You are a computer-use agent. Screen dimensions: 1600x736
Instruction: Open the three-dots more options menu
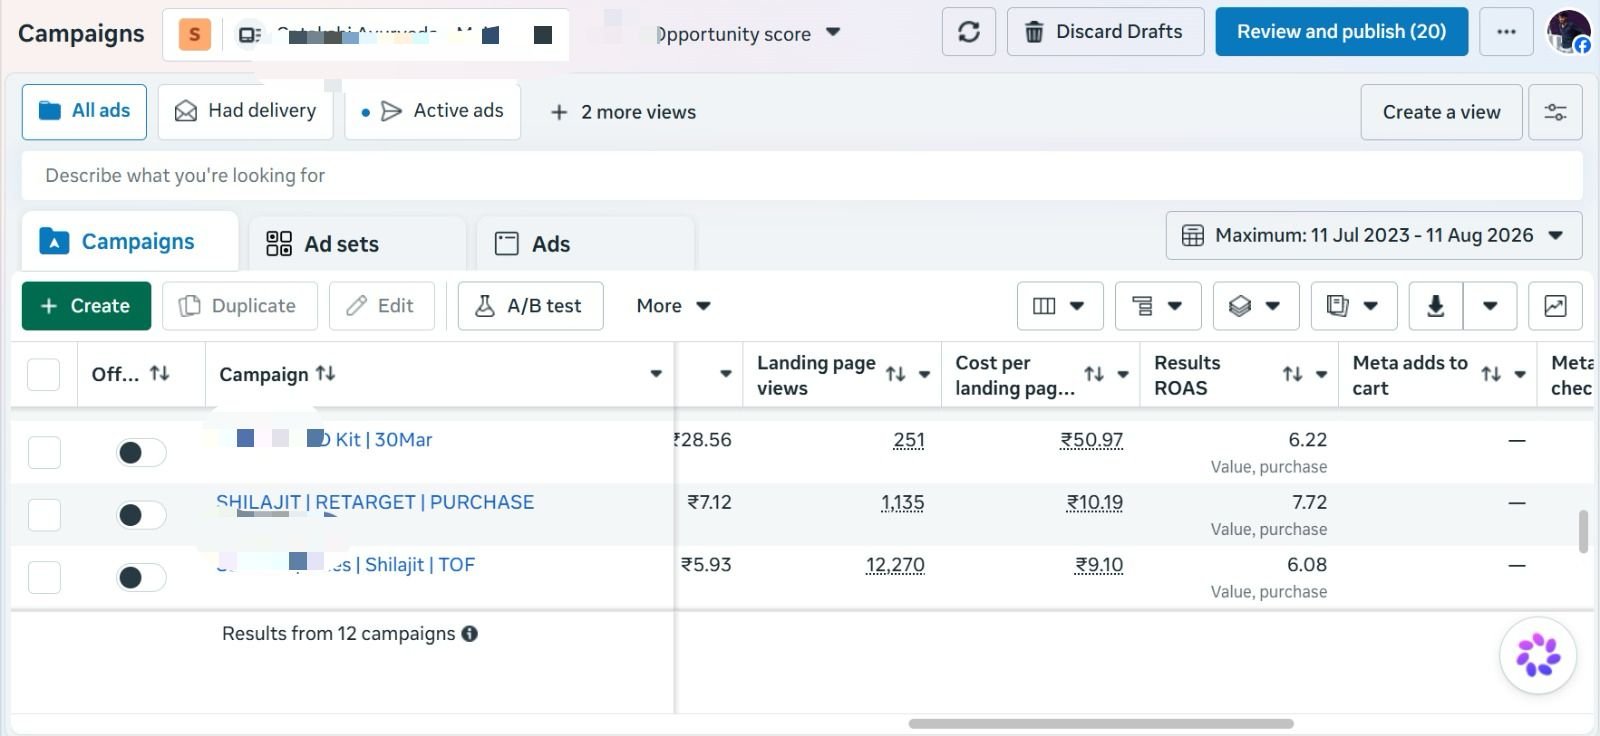1506,32
